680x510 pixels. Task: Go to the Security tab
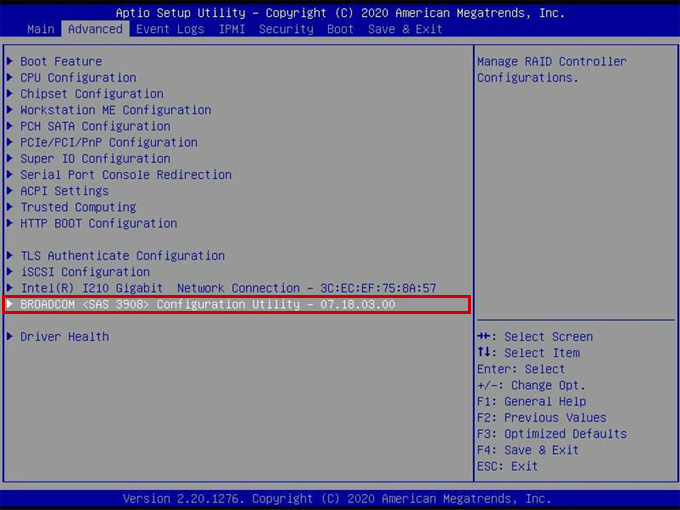tap(286, 29)
